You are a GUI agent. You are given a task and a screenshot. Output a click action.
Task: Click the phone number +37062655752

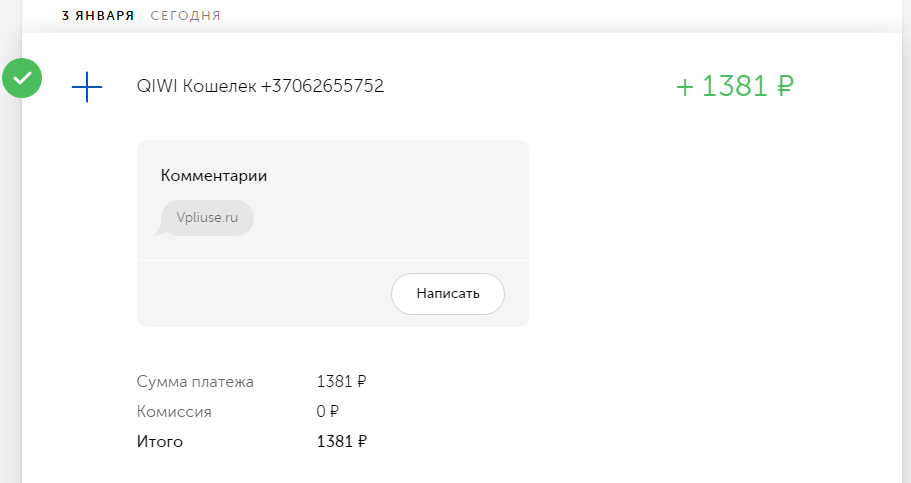pos(322,86)
